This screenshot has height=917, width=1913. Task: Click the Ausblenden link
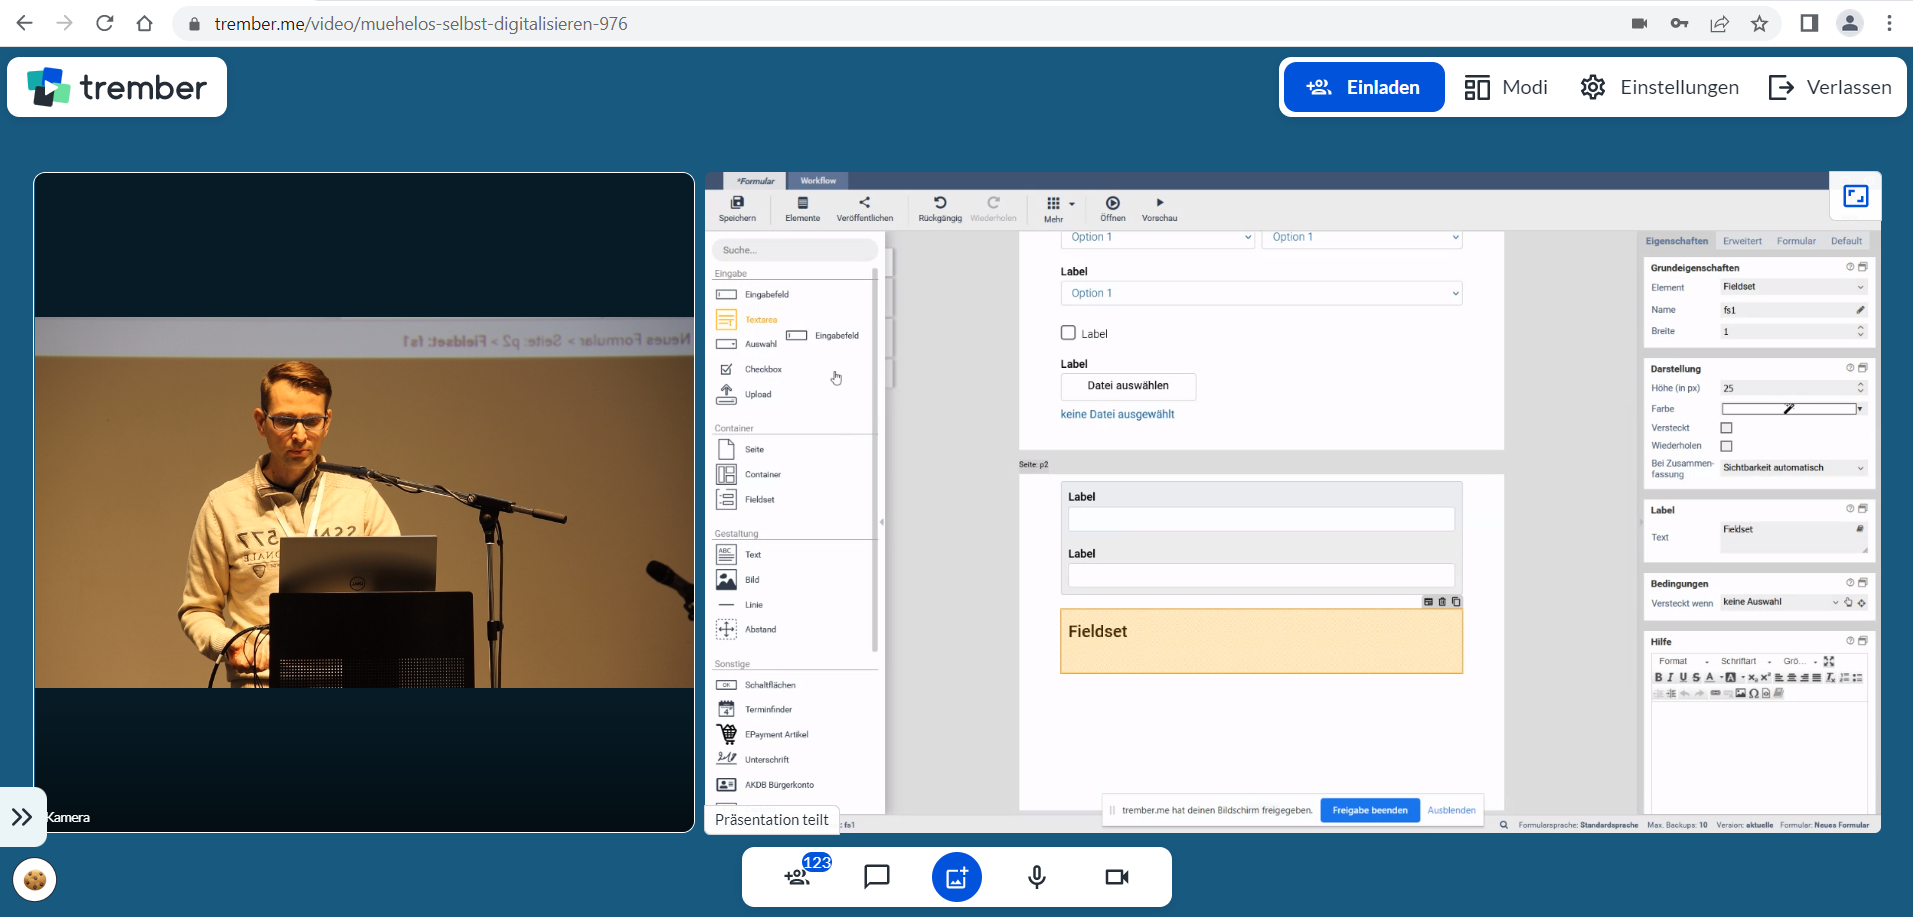click(1451, 810)
